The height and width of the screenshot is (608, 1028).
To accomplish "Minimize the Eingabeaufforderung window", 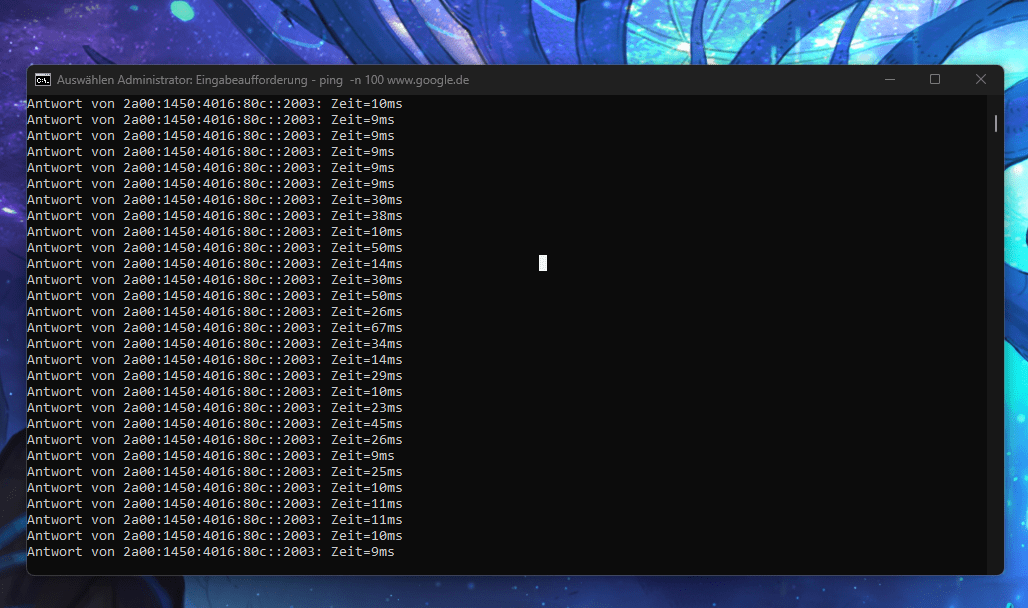I will 890,79.
